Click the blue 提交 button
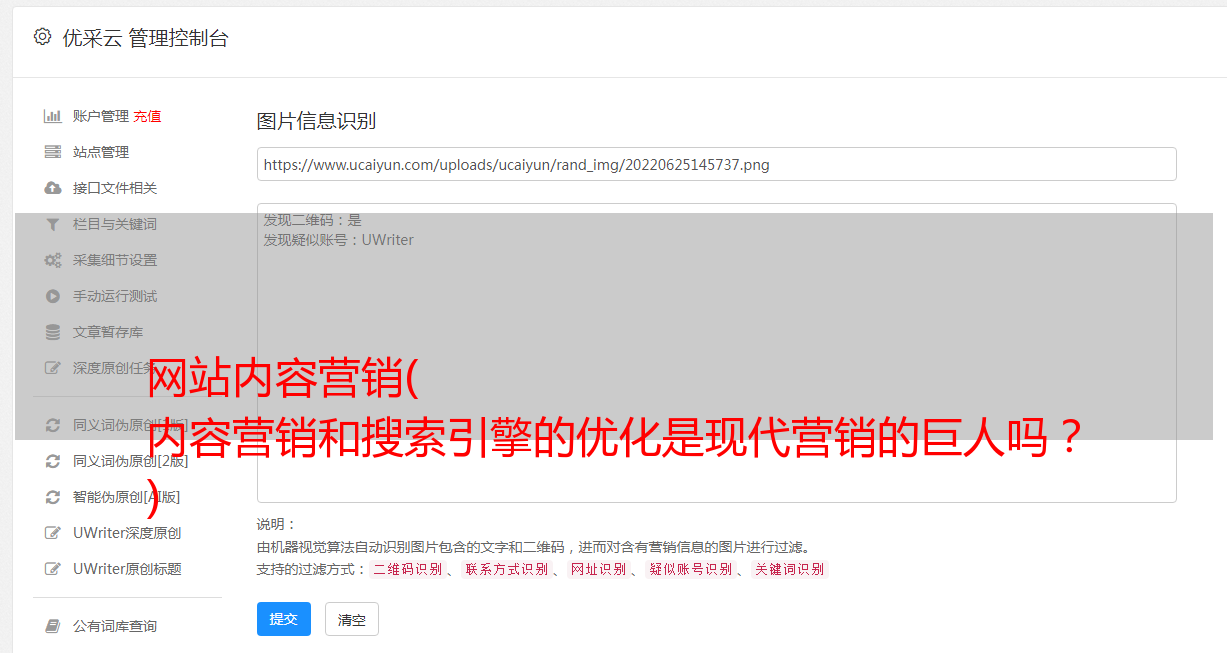 [x=284, y=619]
